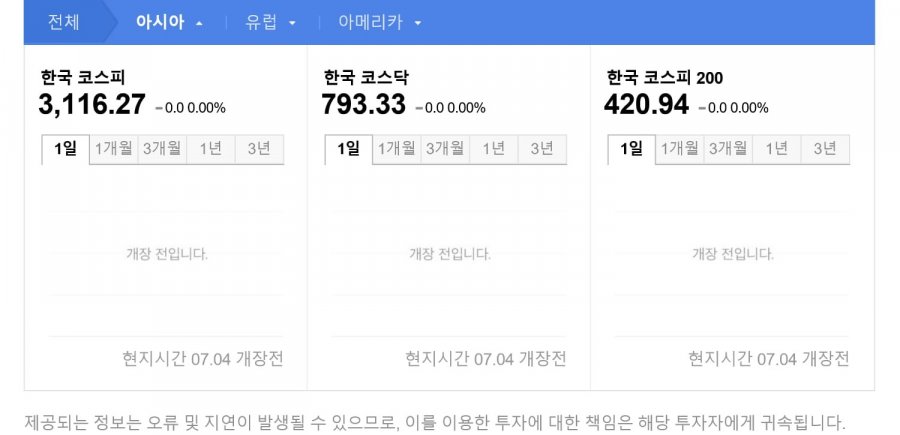Open the 한국 코스피 index title
The height and width of the screenshot is (435, 900).
83,77
